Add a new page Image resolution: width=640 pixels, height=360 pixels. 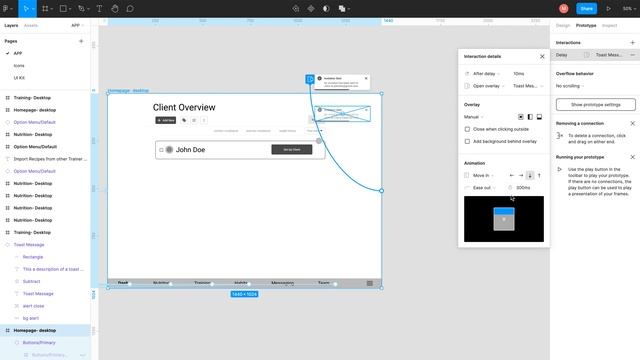[x=81, y=41]
